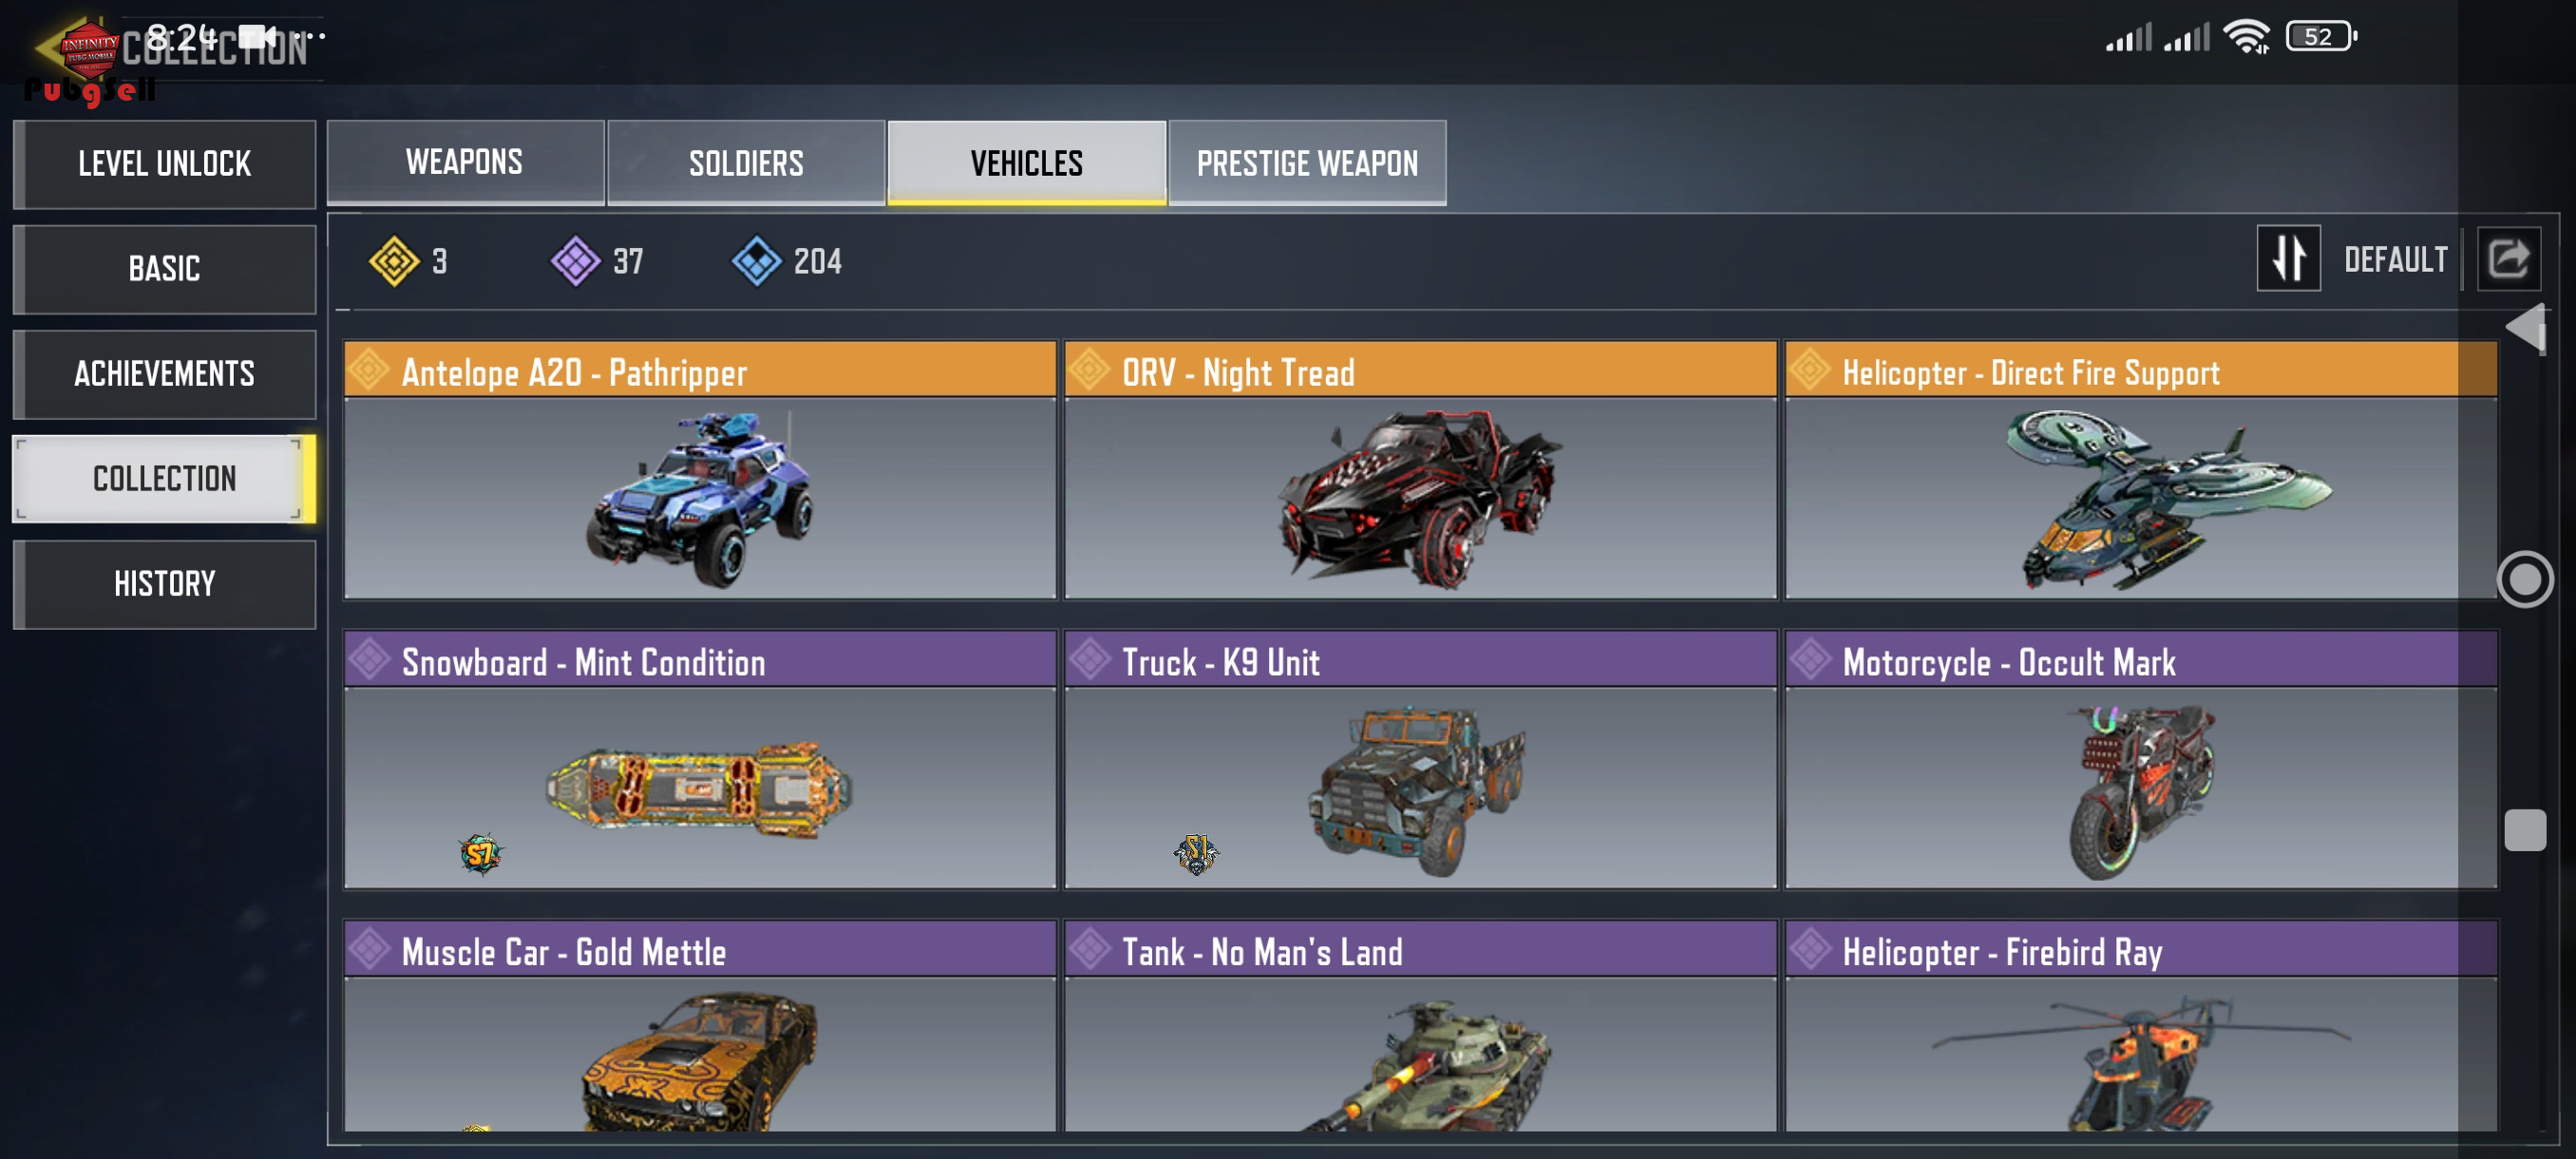Viewport: 2576px width, 1159px height.
Task: Tap the square recent apps button
Action: [2525, 830]
